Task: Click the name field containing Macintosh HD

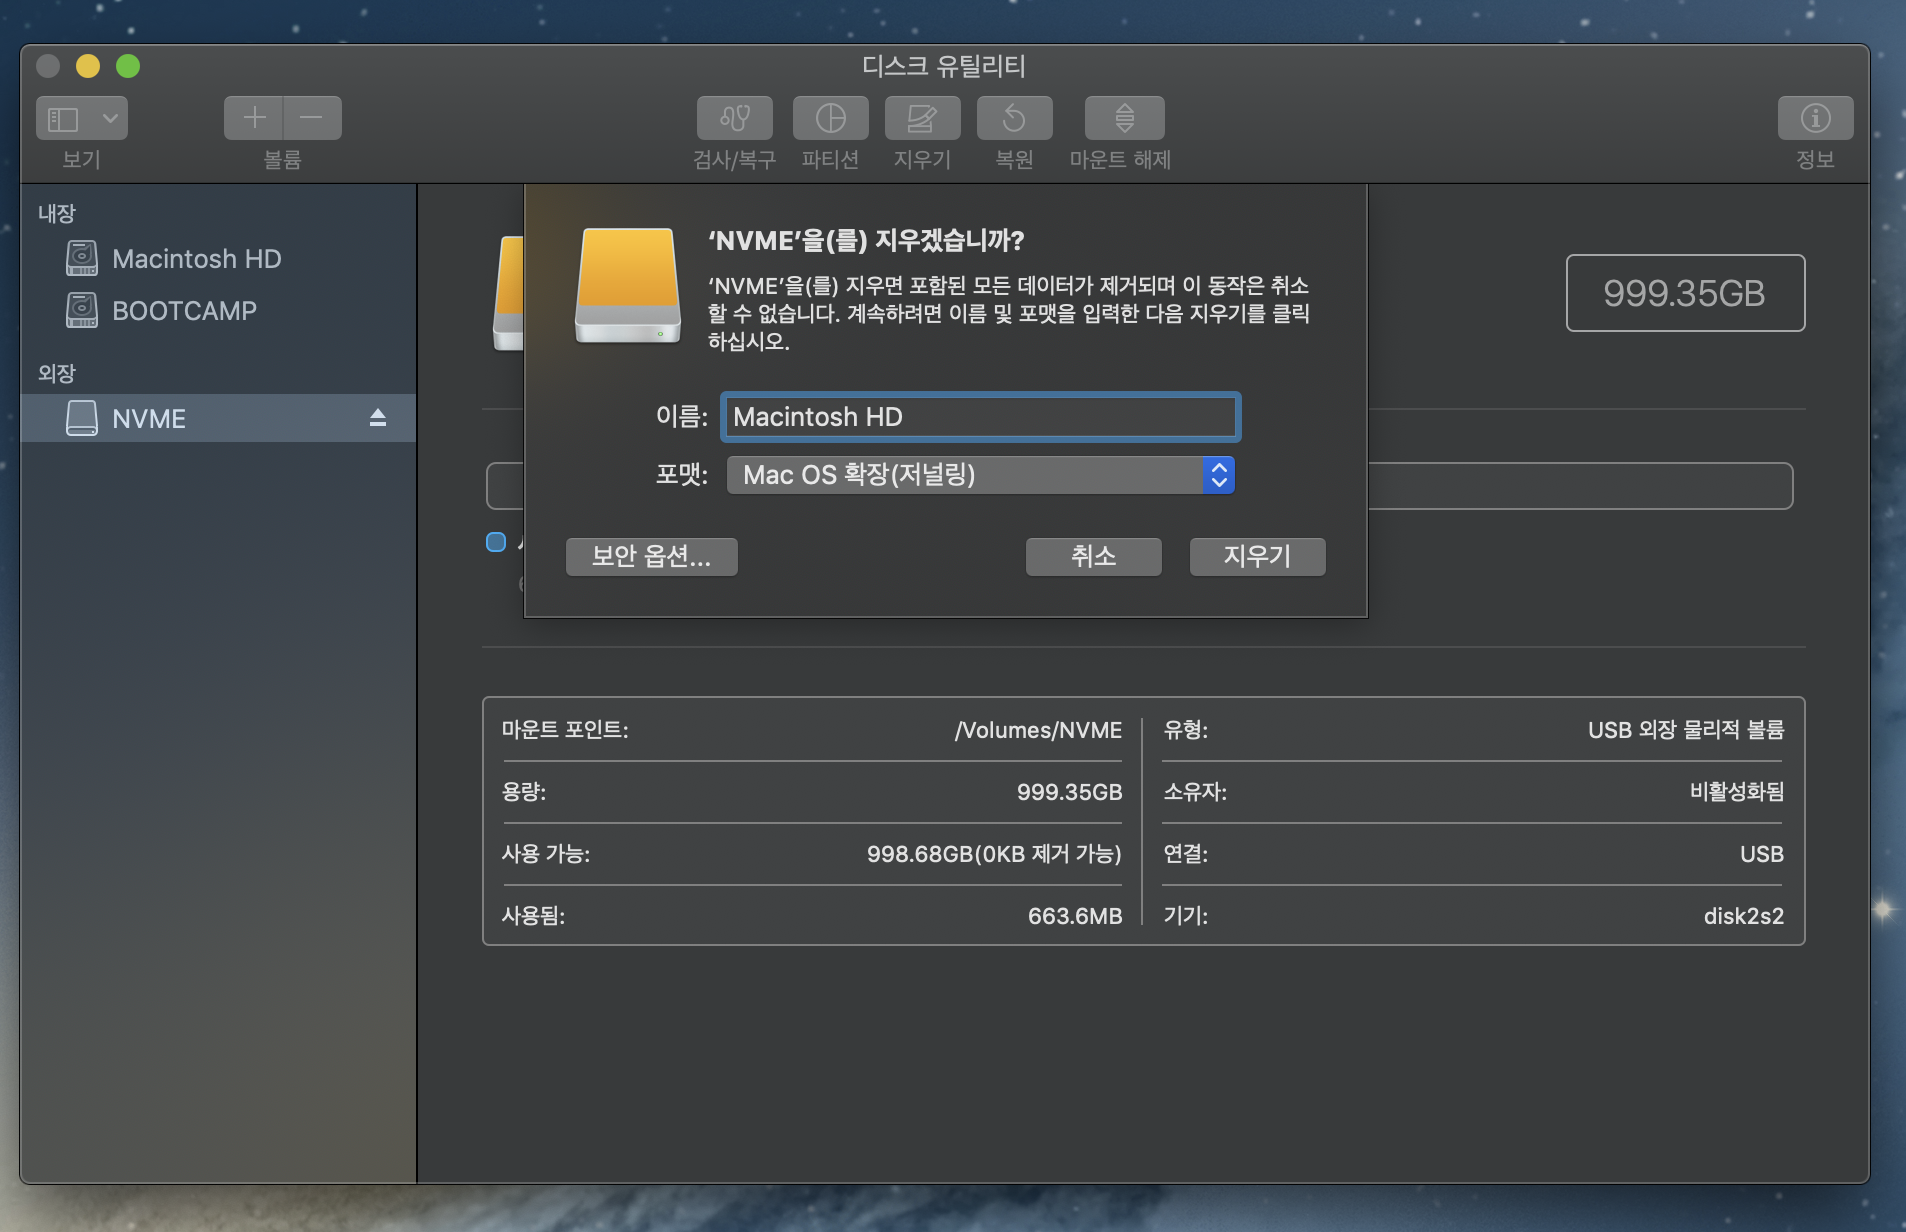Action: coord(980,417)
